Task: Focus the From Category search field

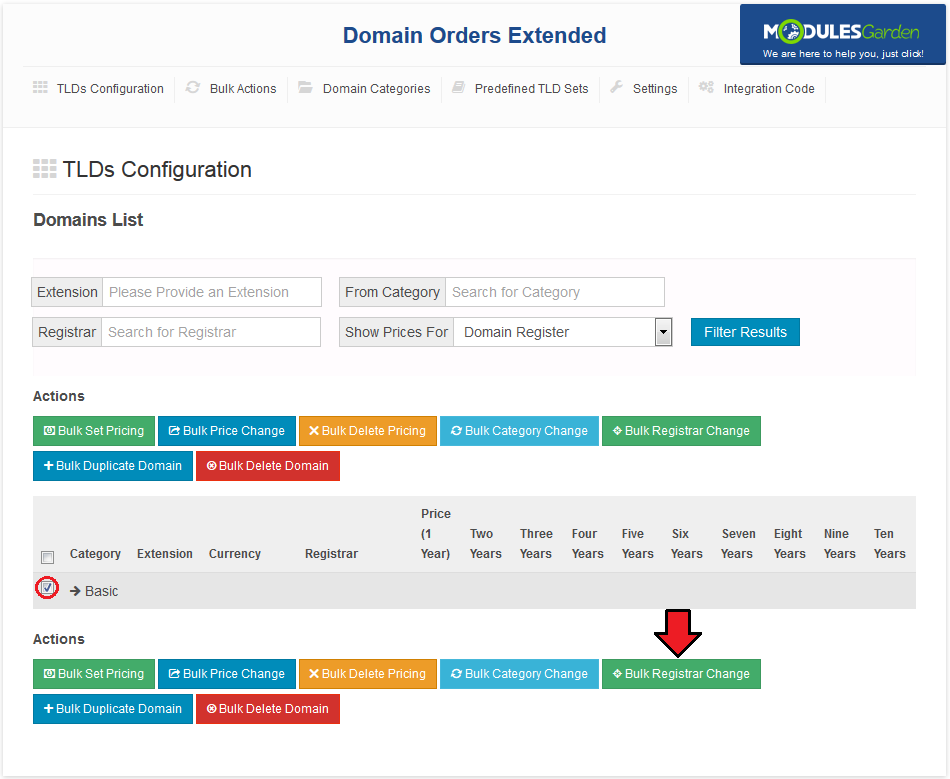Action: pyautogui.click(x=555, y=292)
